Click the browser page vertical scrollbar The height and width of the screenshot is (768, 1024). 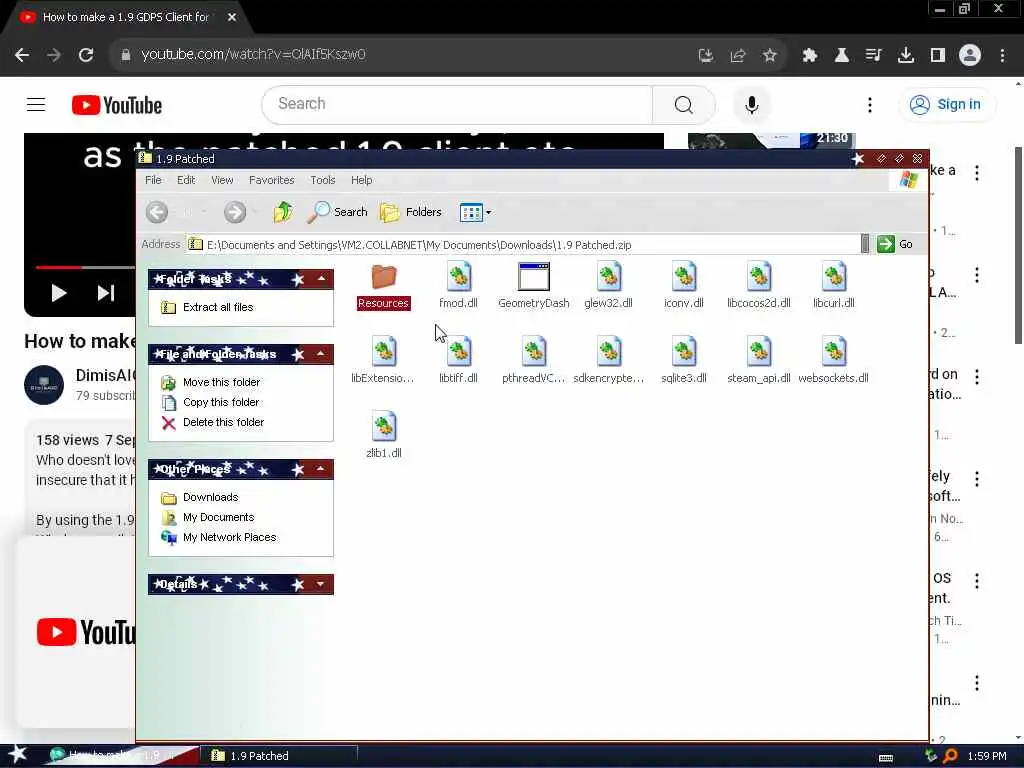point(1018,245)
